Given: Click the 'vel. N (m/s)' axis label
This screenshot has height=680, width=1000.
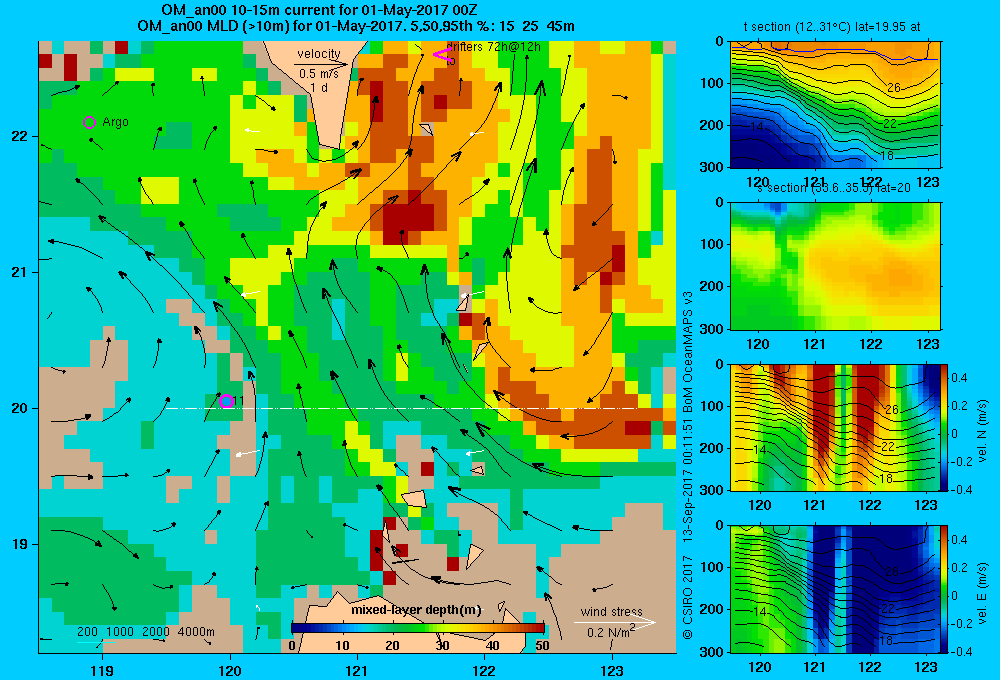Looking at the screenshot, I should click(983, 431).
